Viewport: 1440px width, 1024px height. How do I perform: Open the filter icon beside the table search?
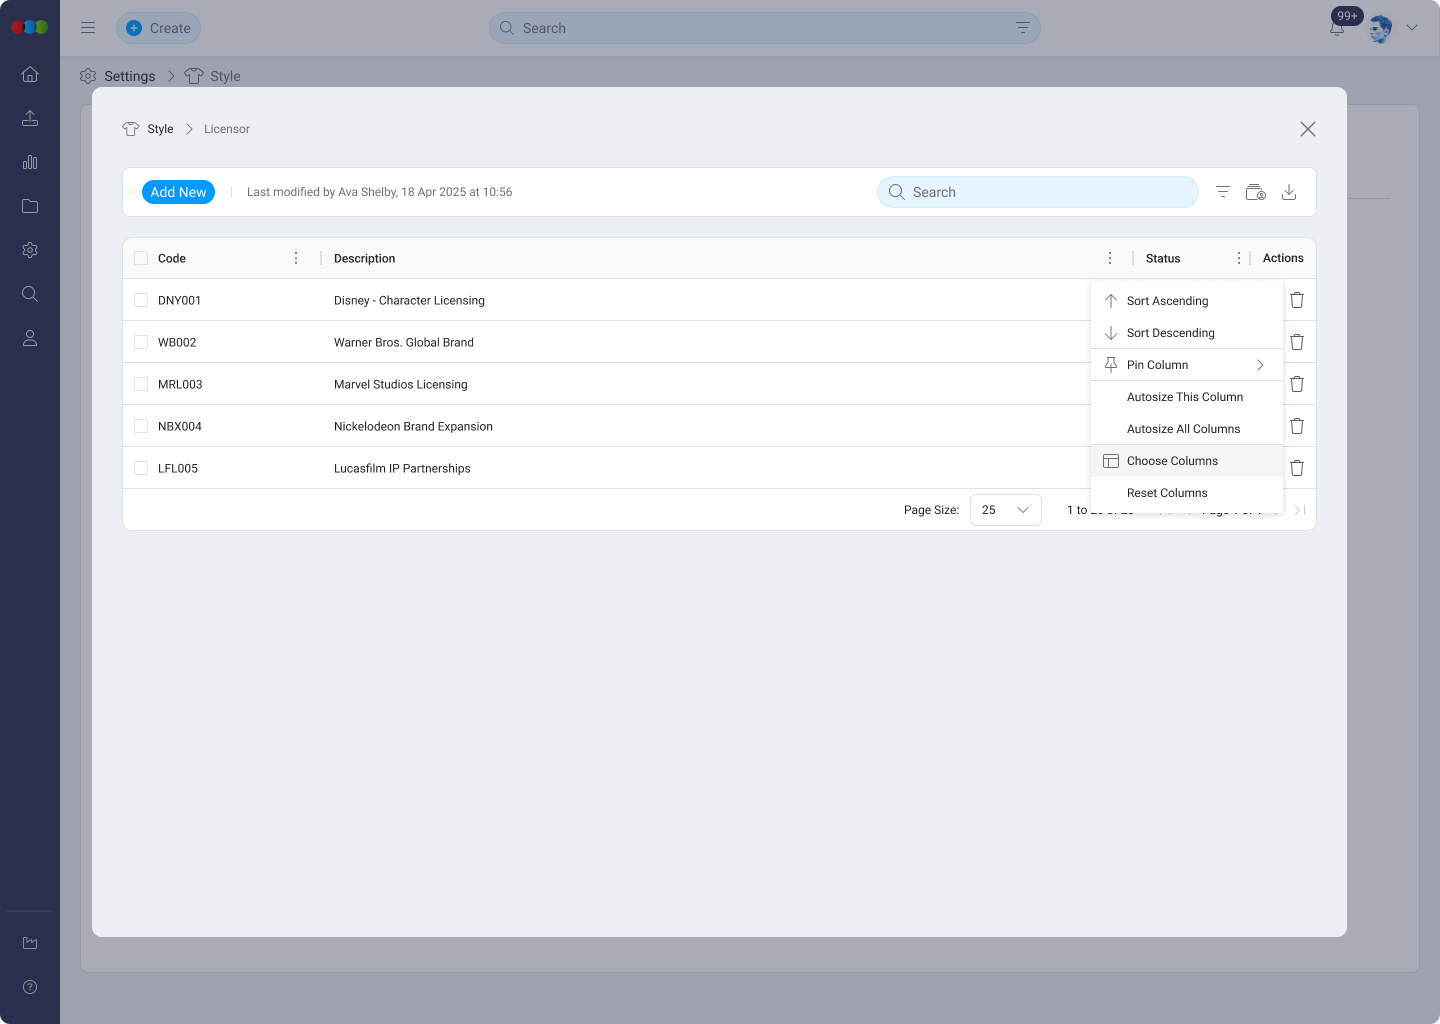tap(1222, 192)
